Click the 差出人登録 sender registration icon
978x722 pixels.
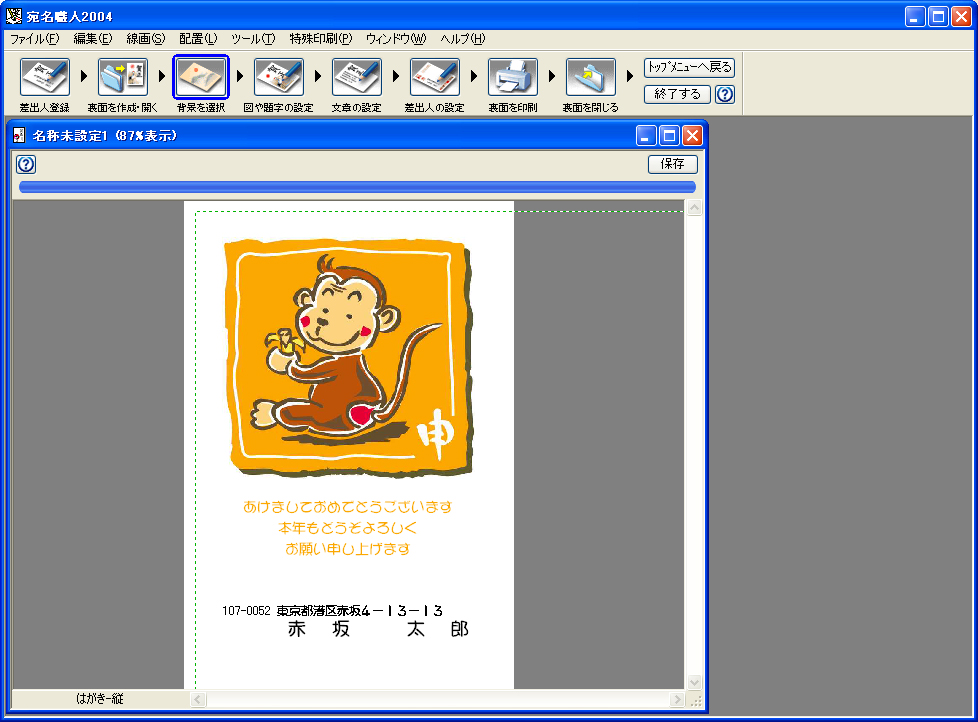(x=44, y=77)
